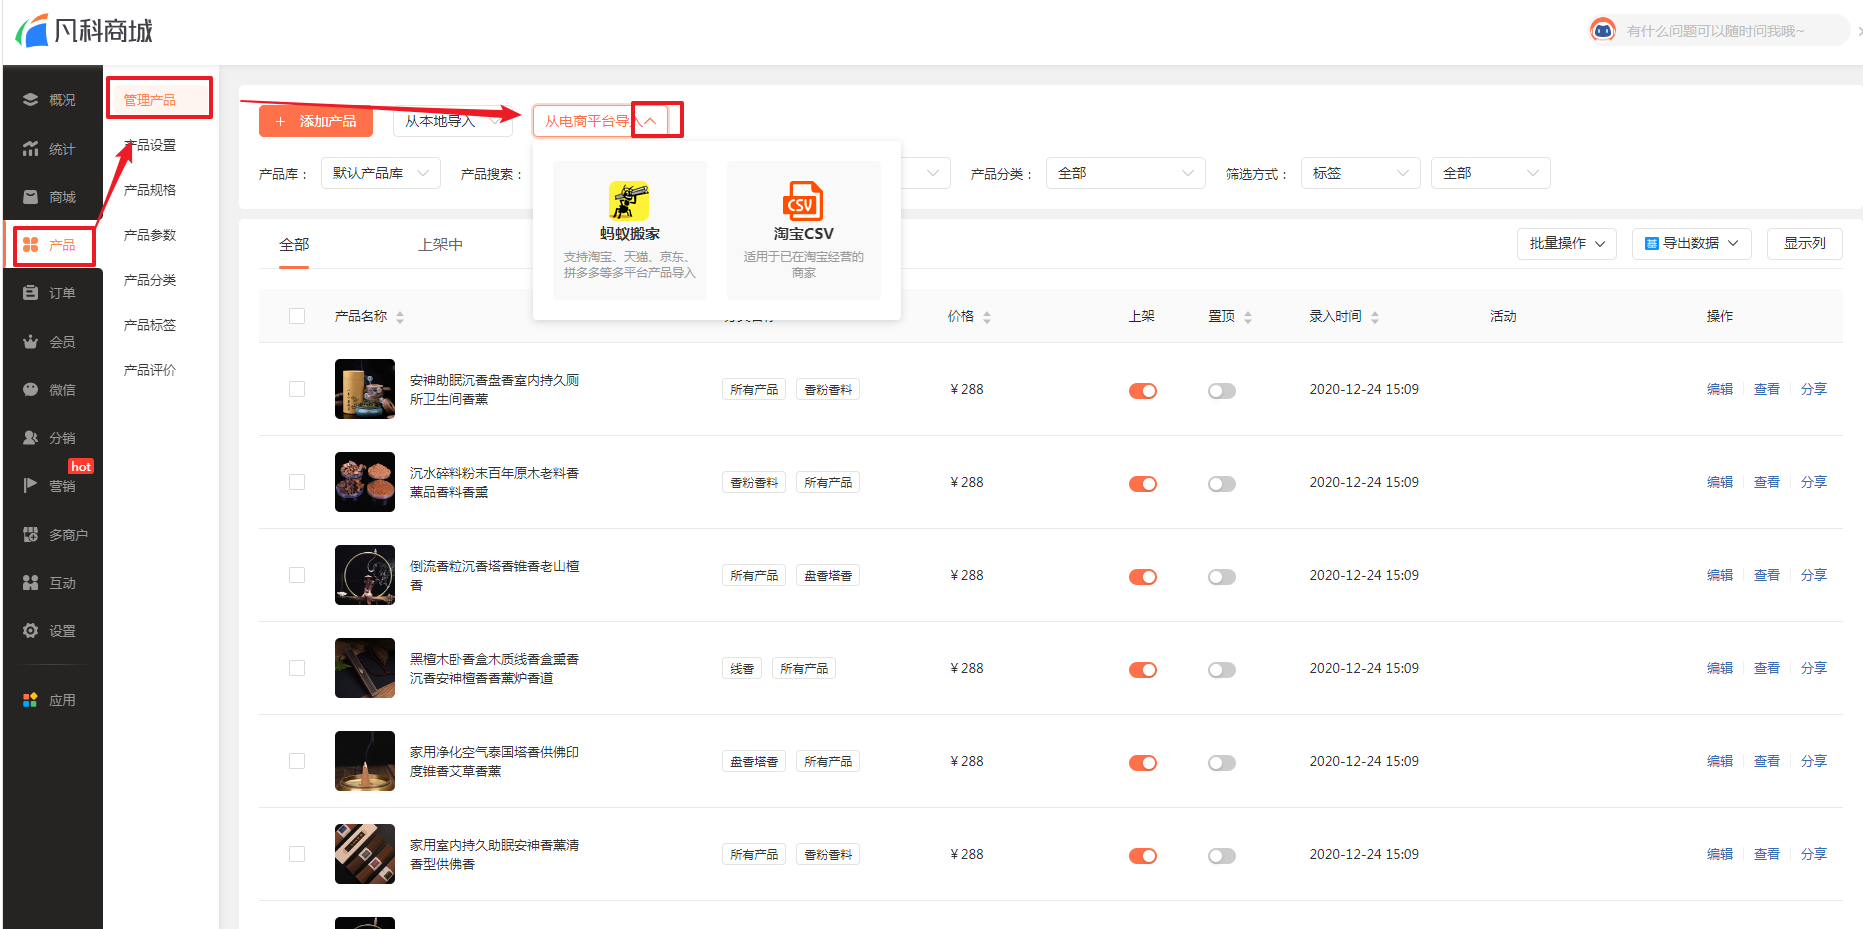Select 产品标签 submenu item
This screenshot has width=1863, height=929.
[x=150, y=325]
